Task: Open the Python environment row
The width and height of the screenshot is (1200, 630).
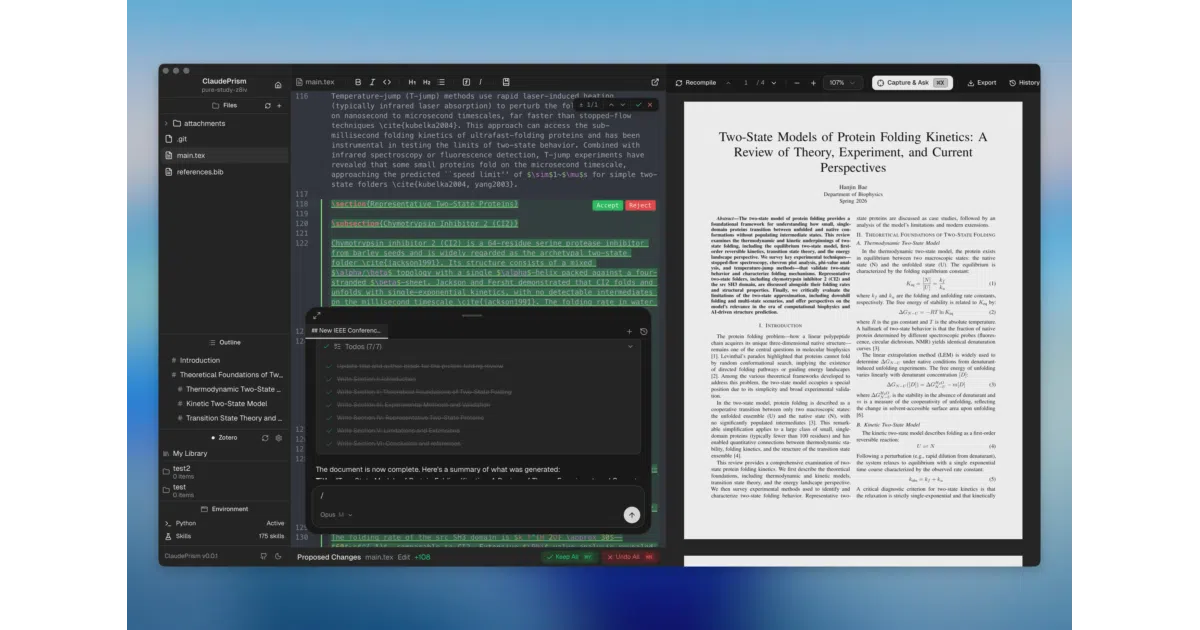Action: pyautogui.click(x=224, y=523)
